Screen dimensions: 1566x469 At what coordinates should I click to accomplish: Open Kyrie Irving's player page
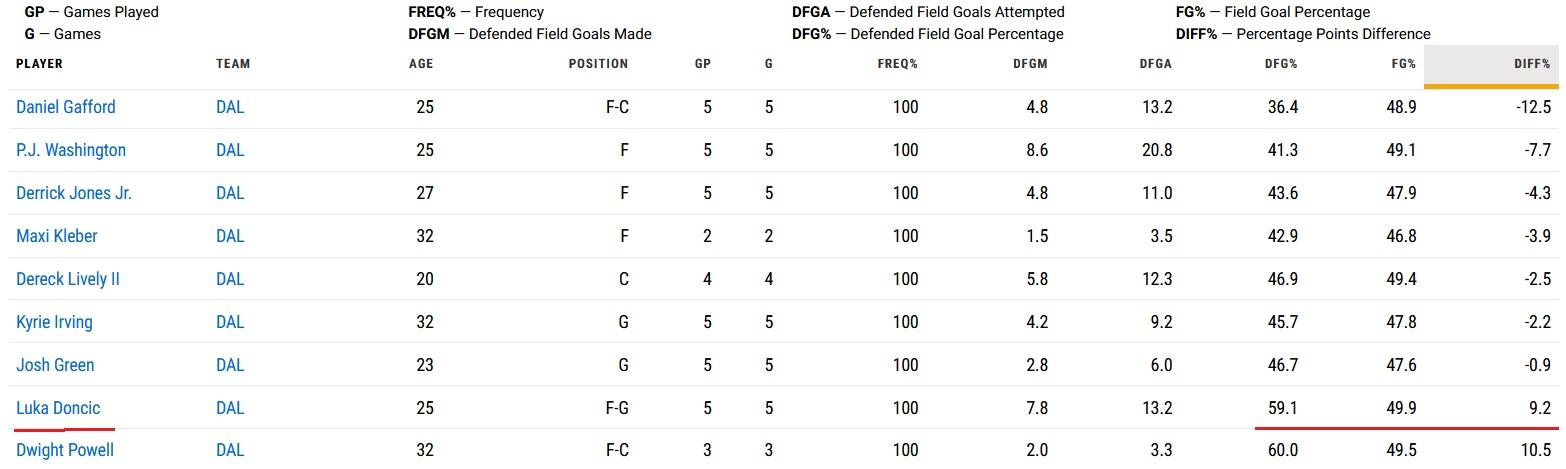pos(54,322)
